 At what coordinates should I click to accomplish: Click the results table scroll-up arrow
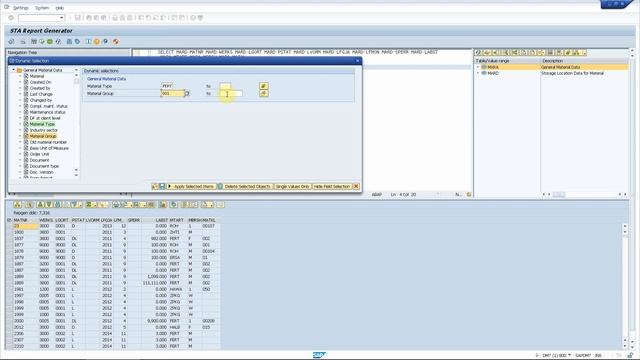[625, 226]
